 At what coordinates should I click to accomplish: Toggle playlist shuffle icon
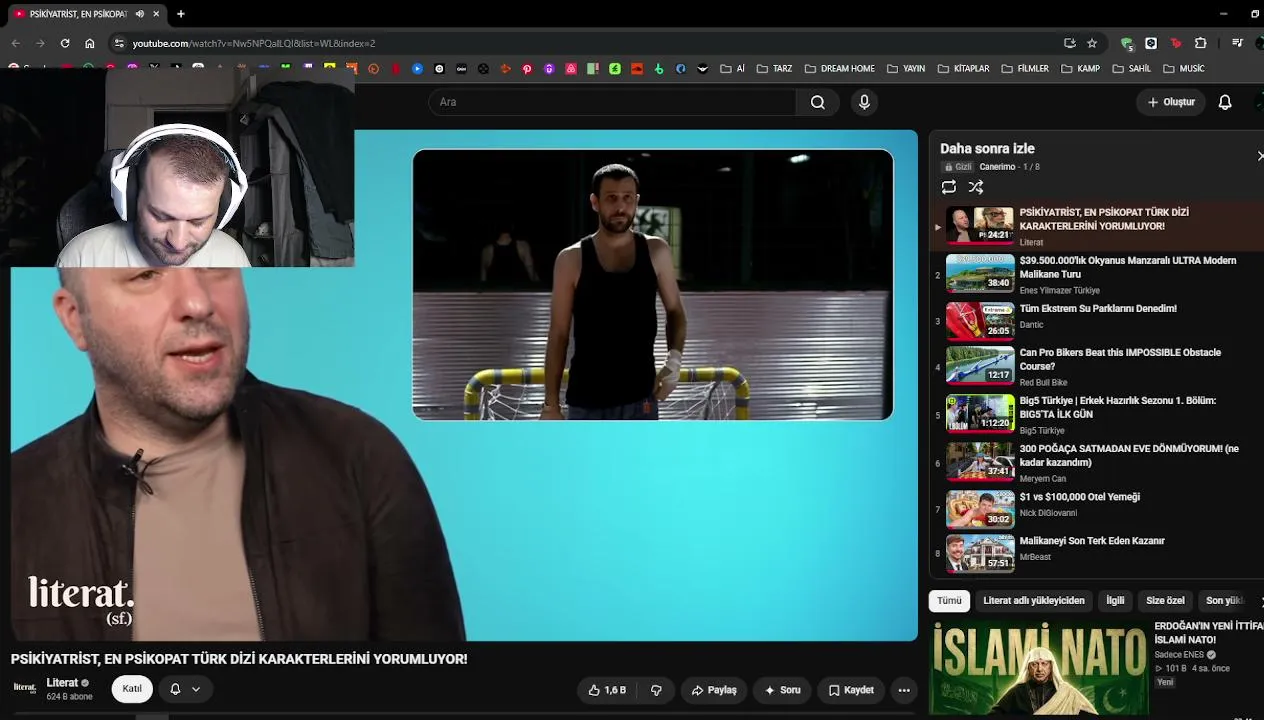coord(976,187)
